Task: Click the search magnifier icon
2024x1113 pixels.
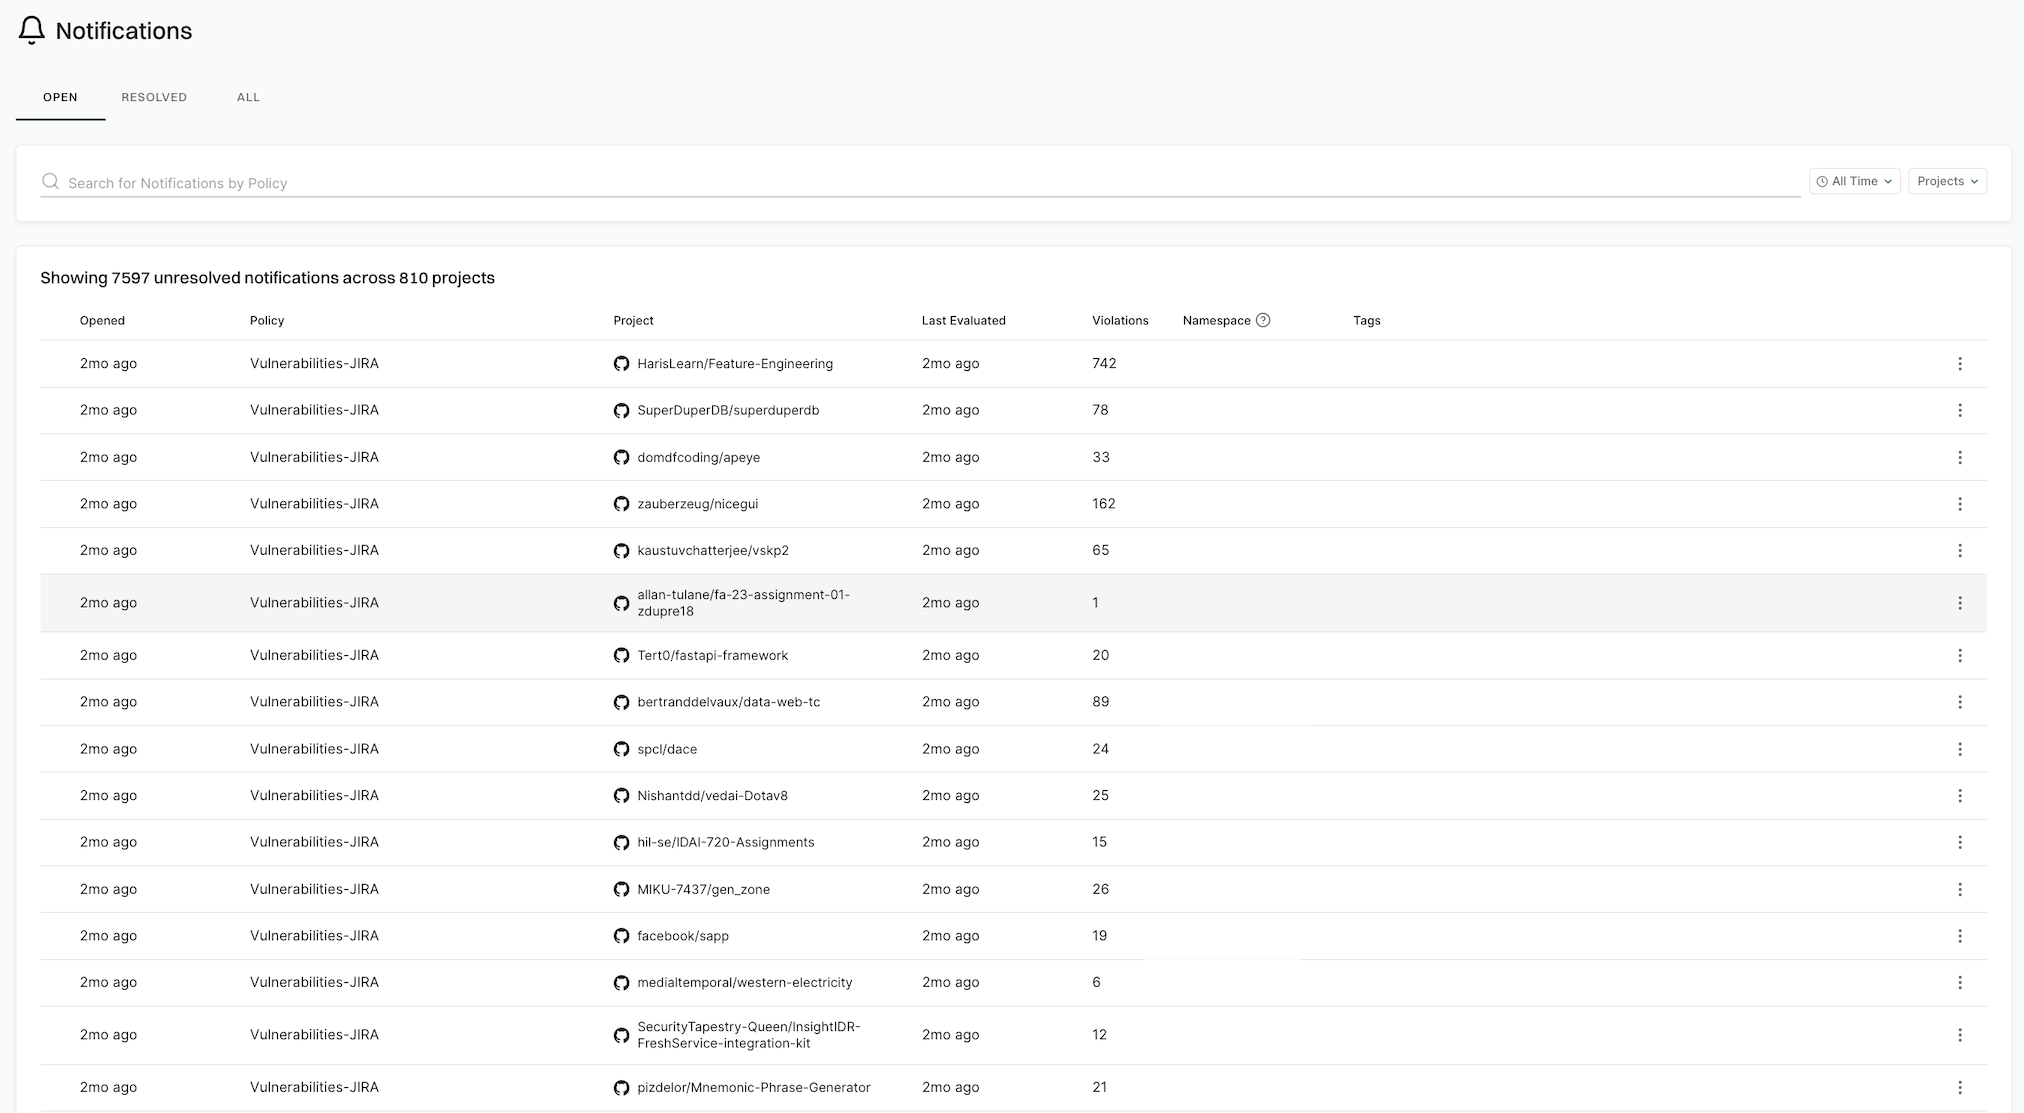Action: (x=50, y=181)
